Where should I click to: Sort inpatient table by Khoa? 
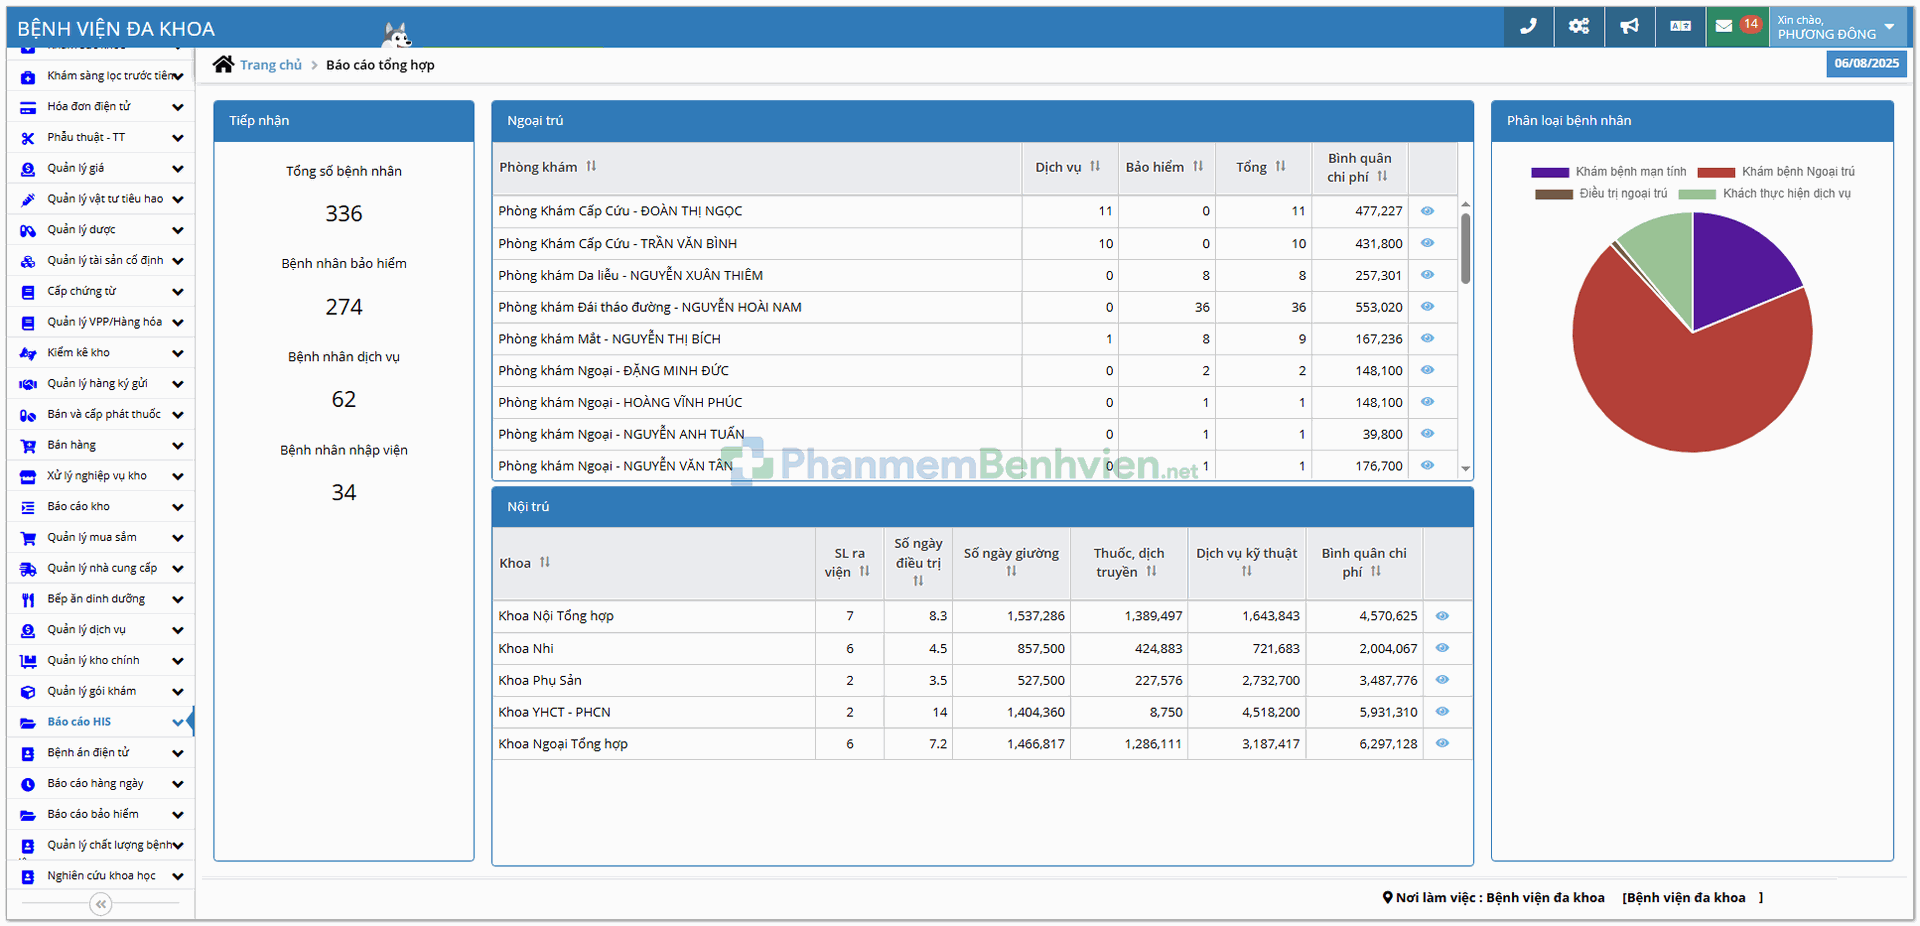click(545, 563)
